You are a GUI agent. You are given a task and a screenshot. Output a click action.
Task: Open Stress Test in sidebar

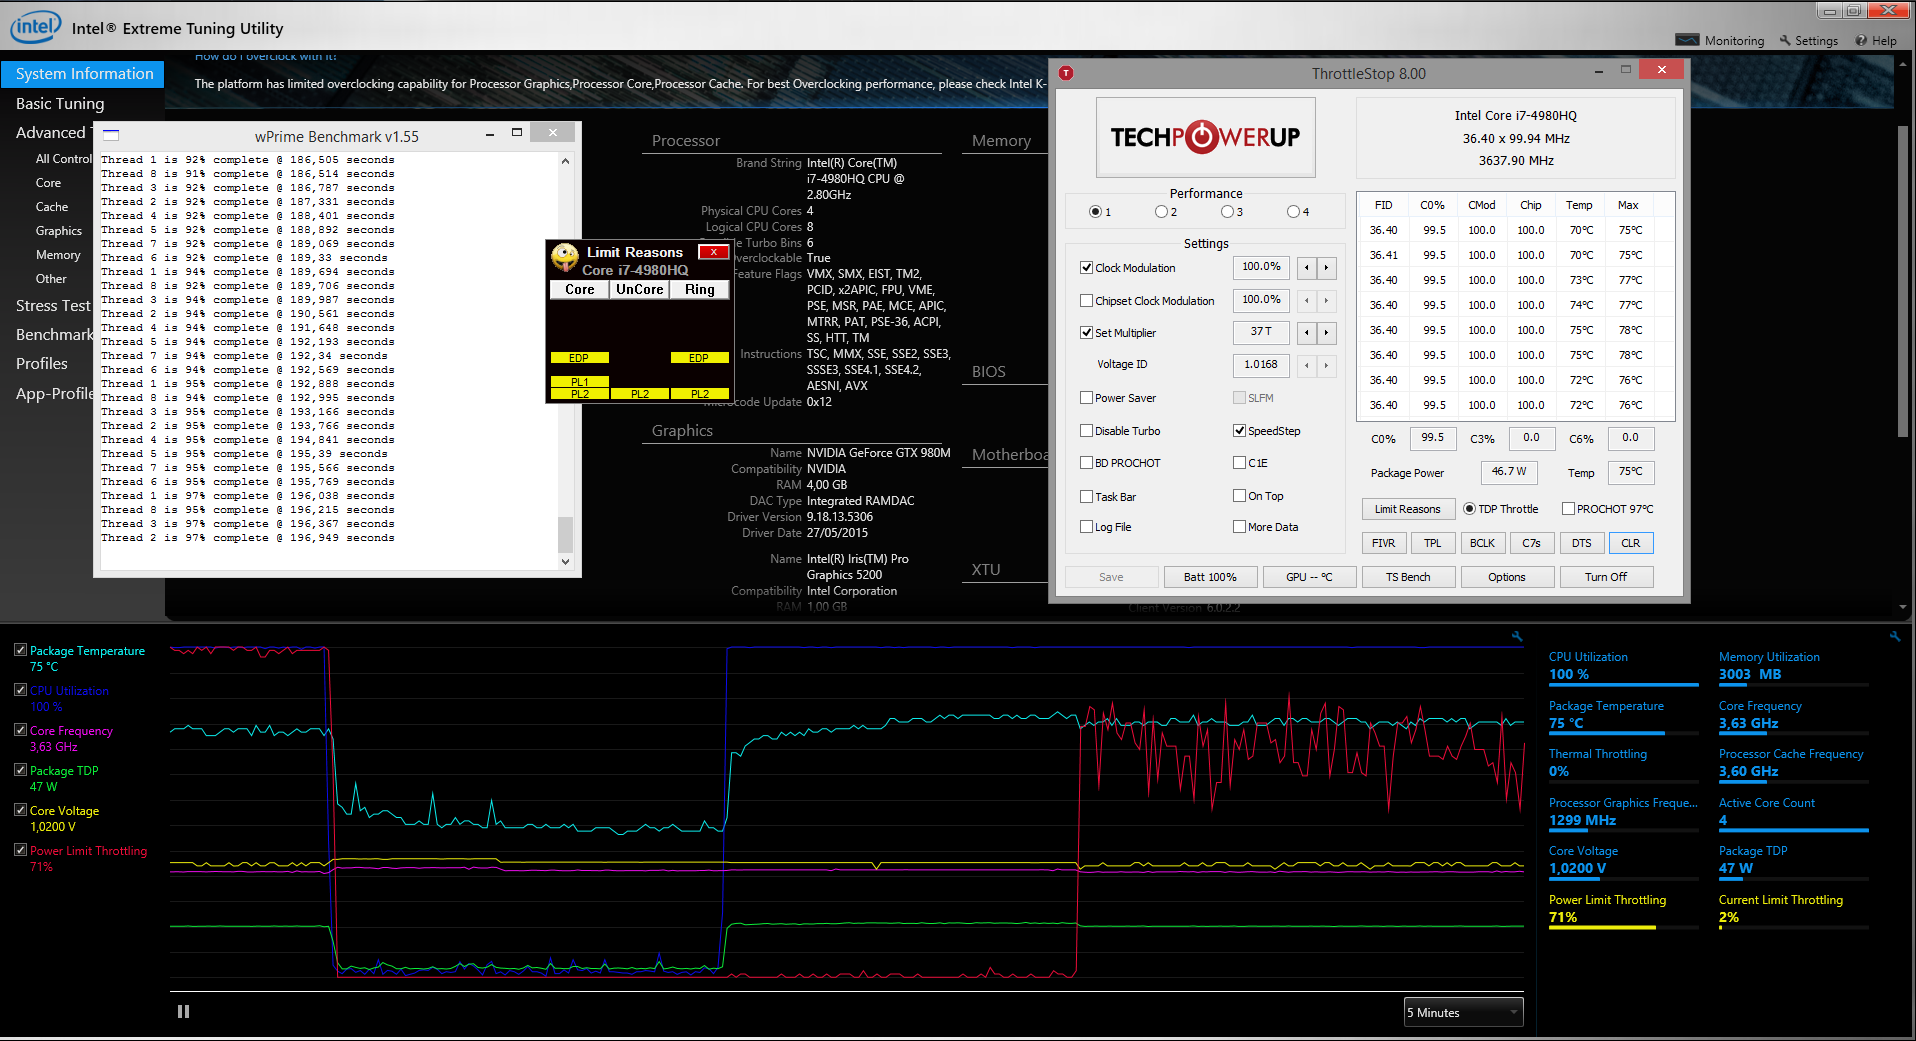53,306
